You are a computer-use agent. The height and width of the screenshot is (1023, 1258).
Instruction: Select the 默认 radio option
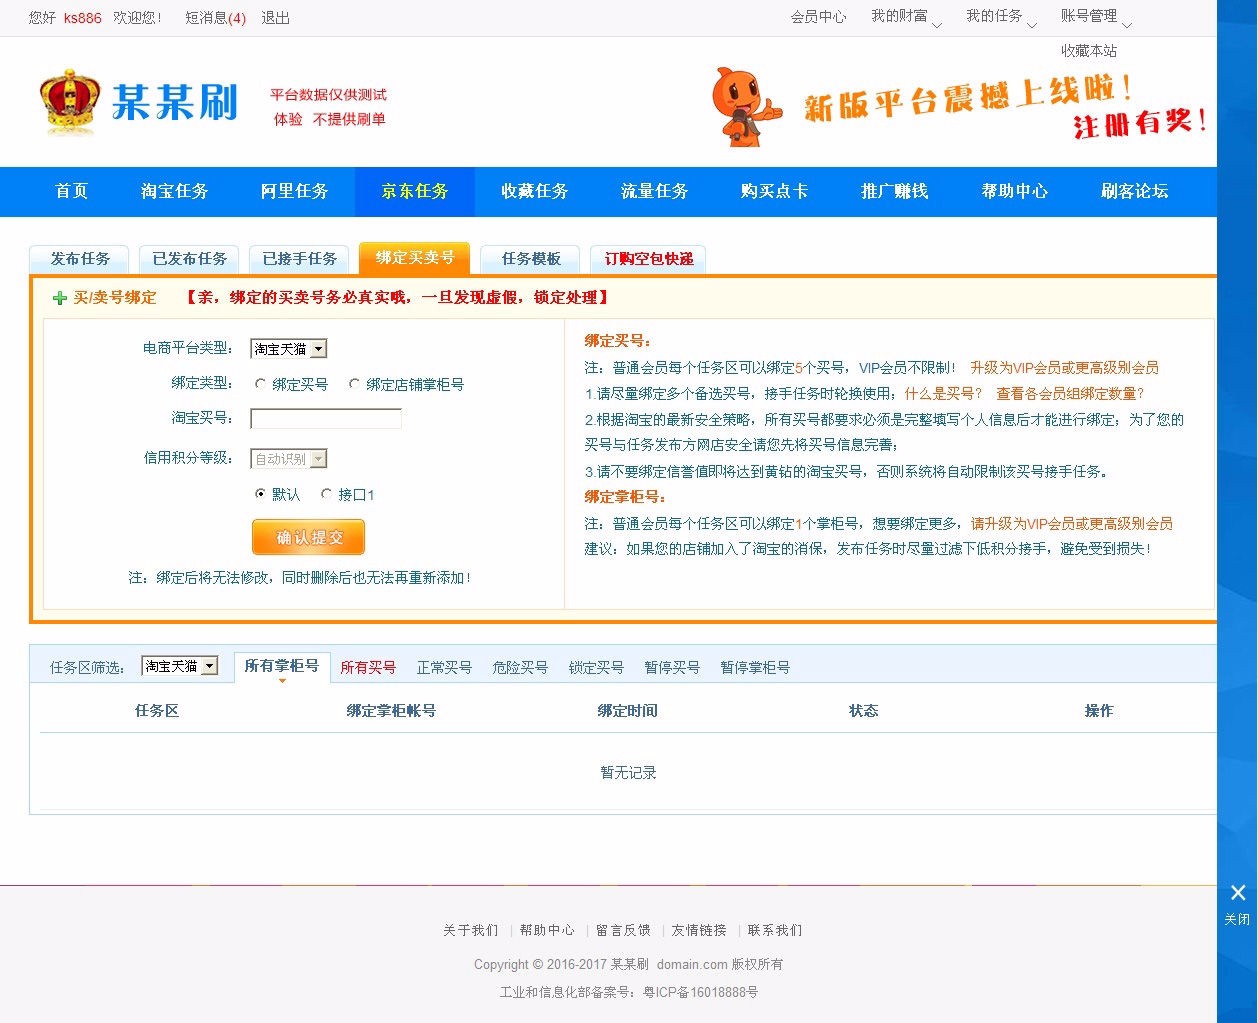[x=261, y=494]
